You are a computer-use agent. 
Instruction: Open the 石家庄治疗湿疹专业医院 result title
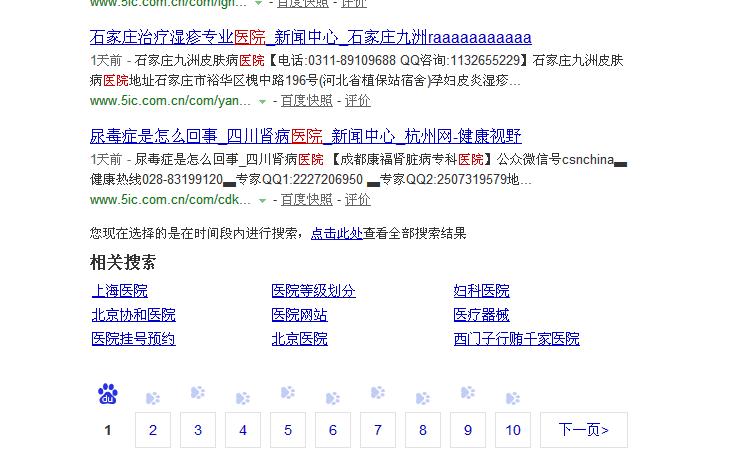pyautogui.click(x=310, y=38)
